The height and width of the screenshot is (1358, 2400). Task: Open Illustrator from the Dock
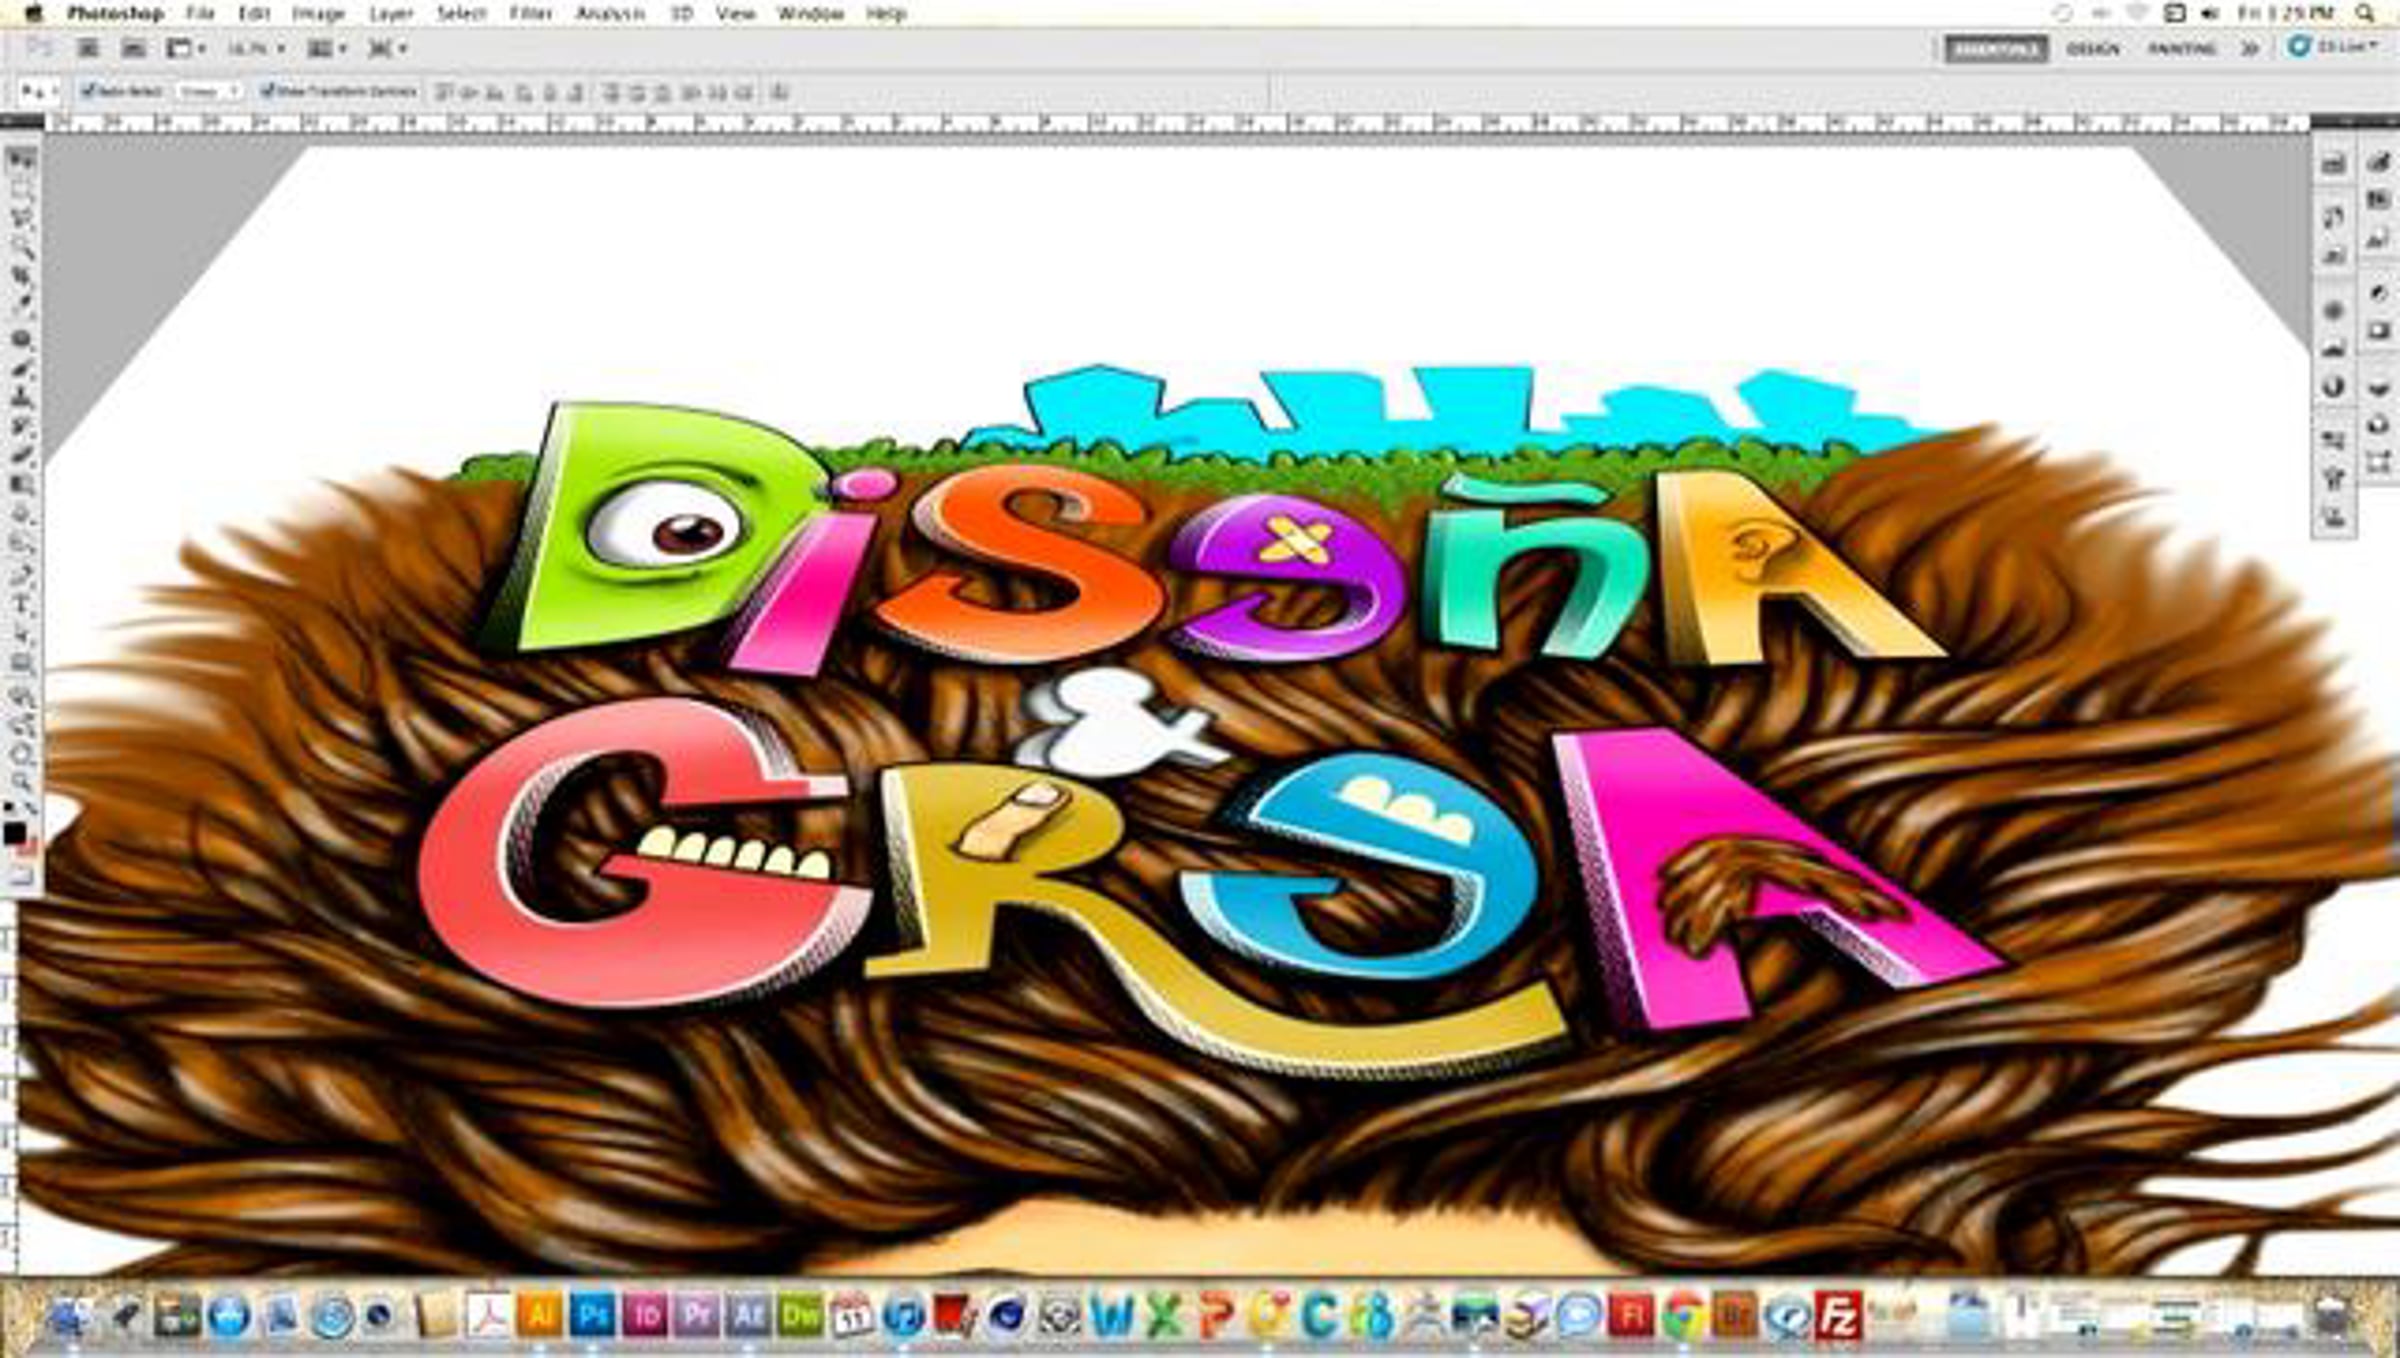[x=539, y=1315]
